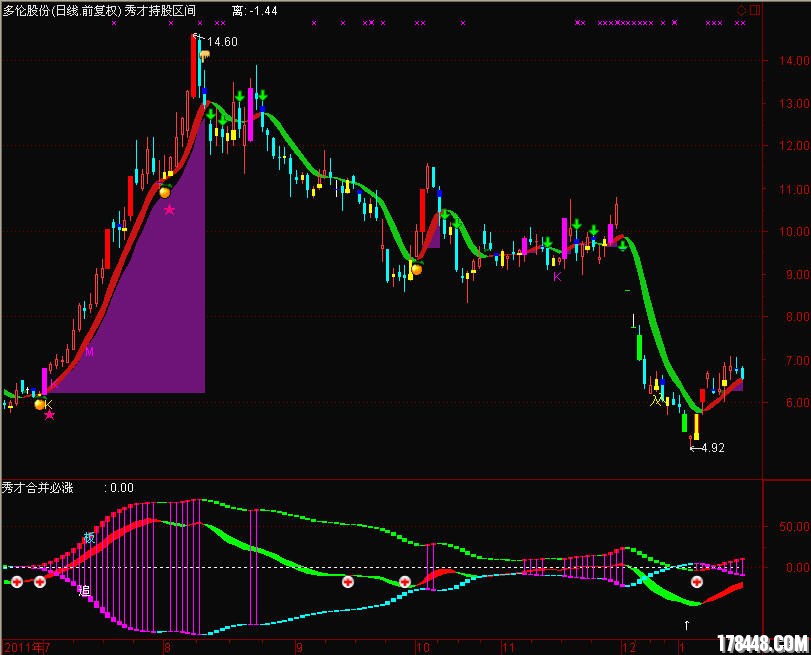Select the orange ball signal on the August rally
Screen dimensions: 811x655
tap(164, 192)
